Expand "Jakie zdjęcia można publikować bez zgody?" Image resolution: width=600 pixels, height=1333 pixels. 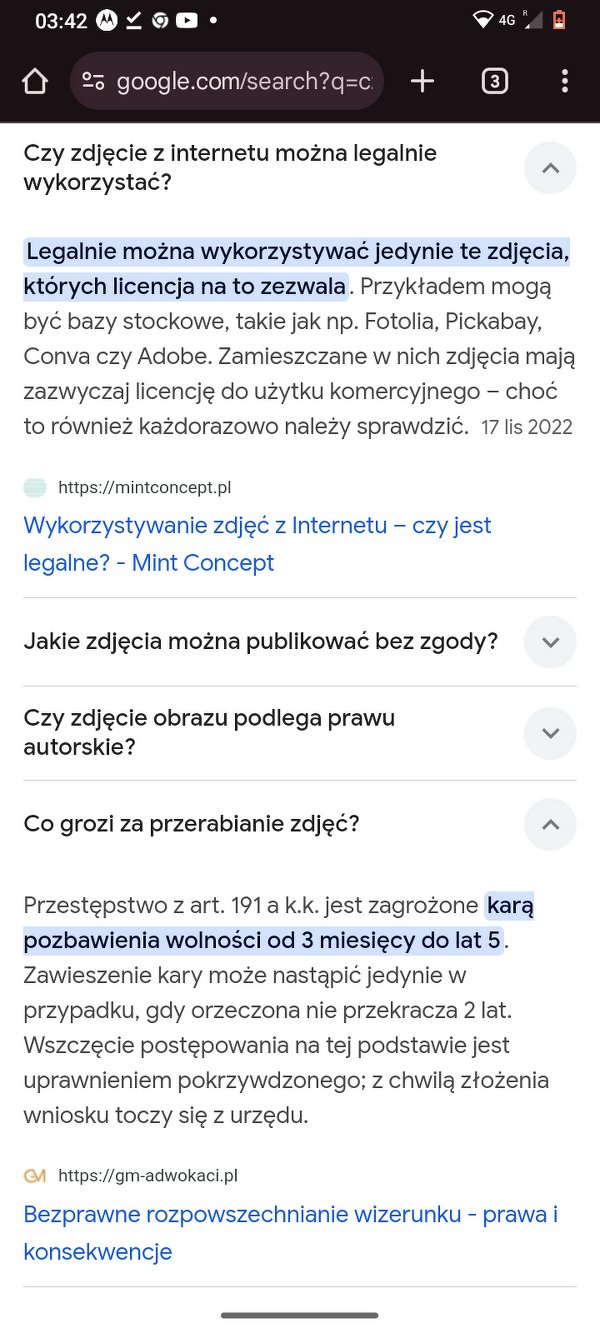coord(550,642)
